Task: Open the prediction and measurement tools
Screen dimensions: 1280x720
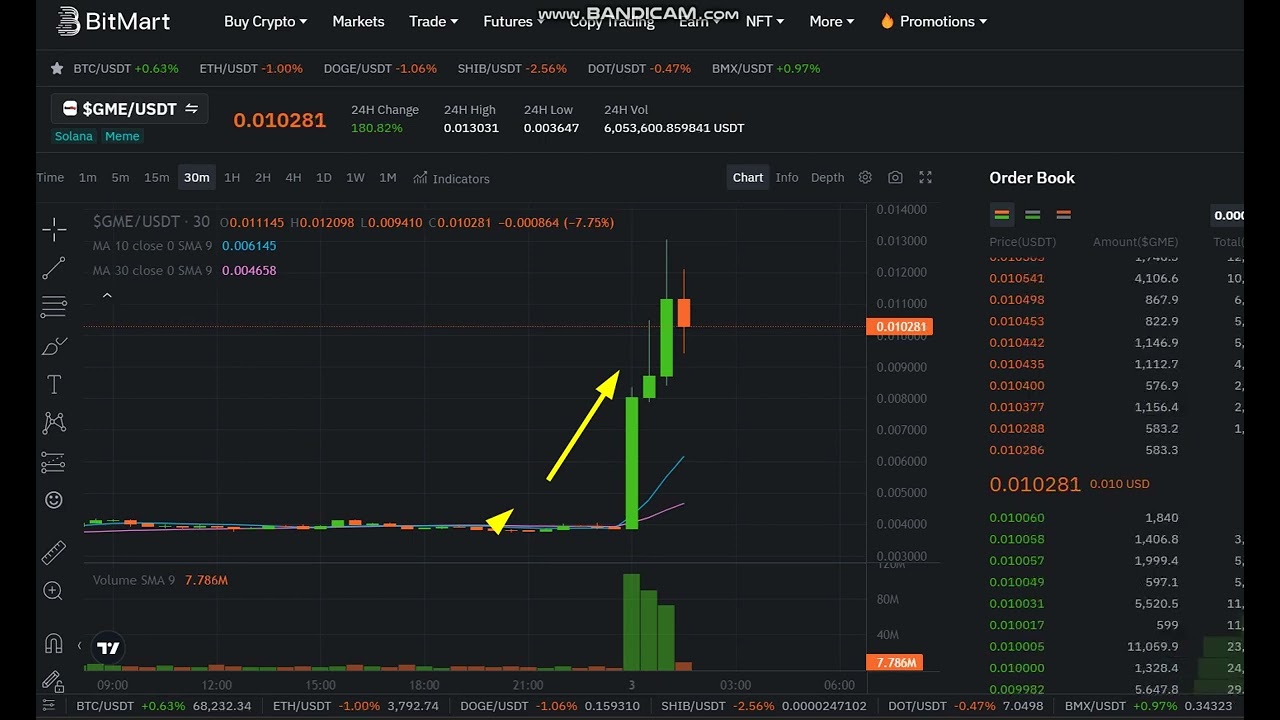Action: pos(54,462)
